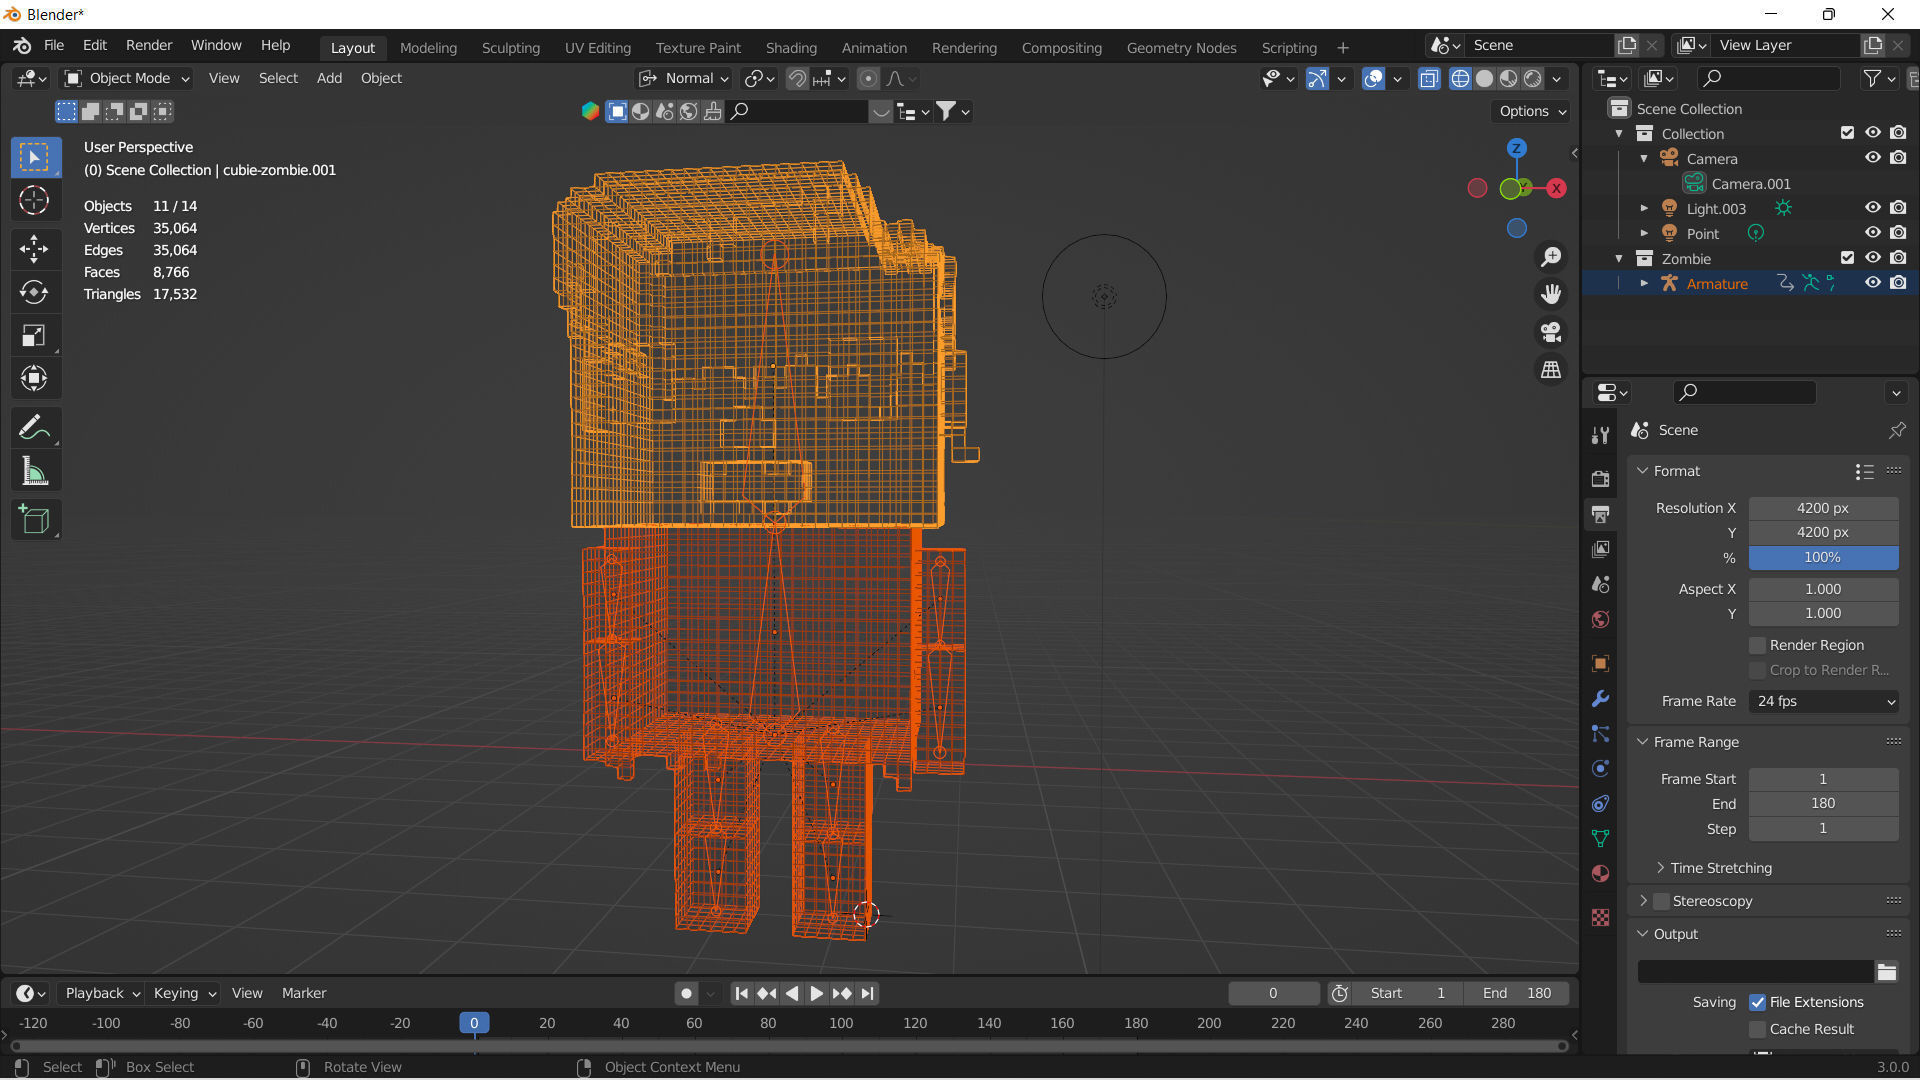This screenshot has width=1920, height=1080.
Task: Open Output Properties with the printer icon
Action: click(x=1600, y=513)
